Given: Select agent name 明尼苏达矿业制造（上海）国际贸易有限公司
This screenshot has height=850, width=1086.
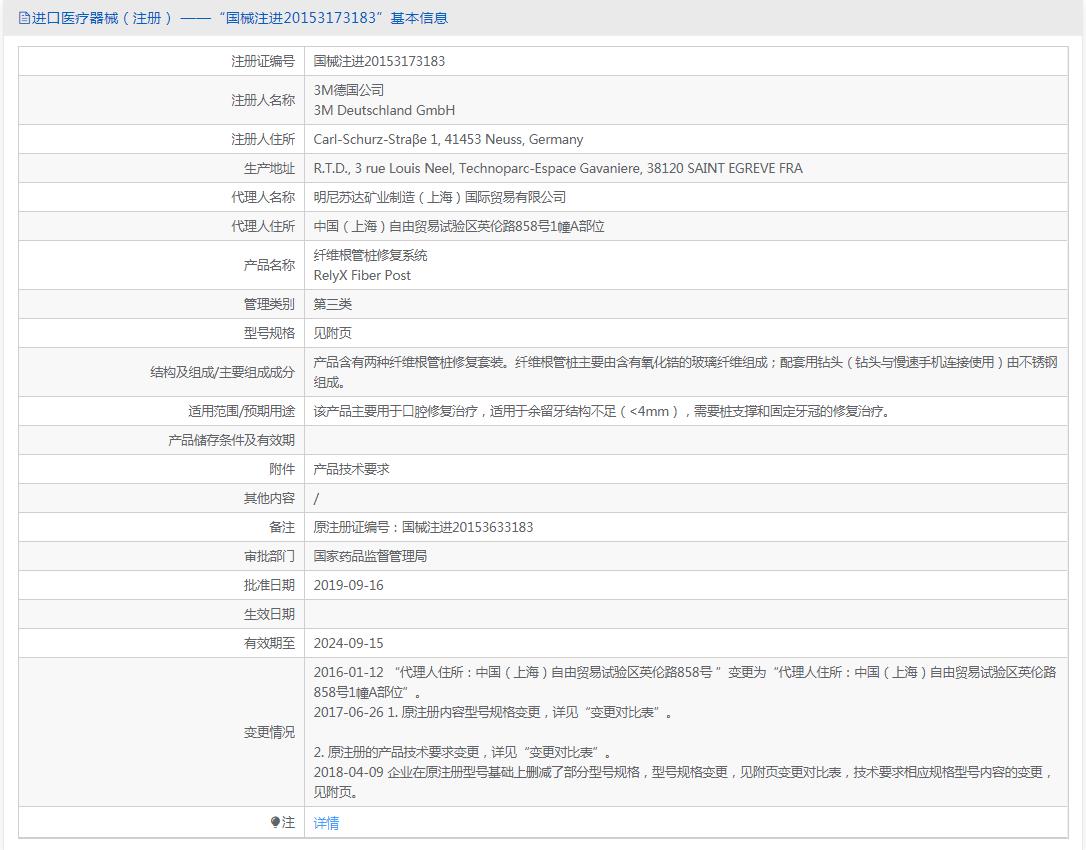Looking at the screenshot, I should click(x=439, y=197).
